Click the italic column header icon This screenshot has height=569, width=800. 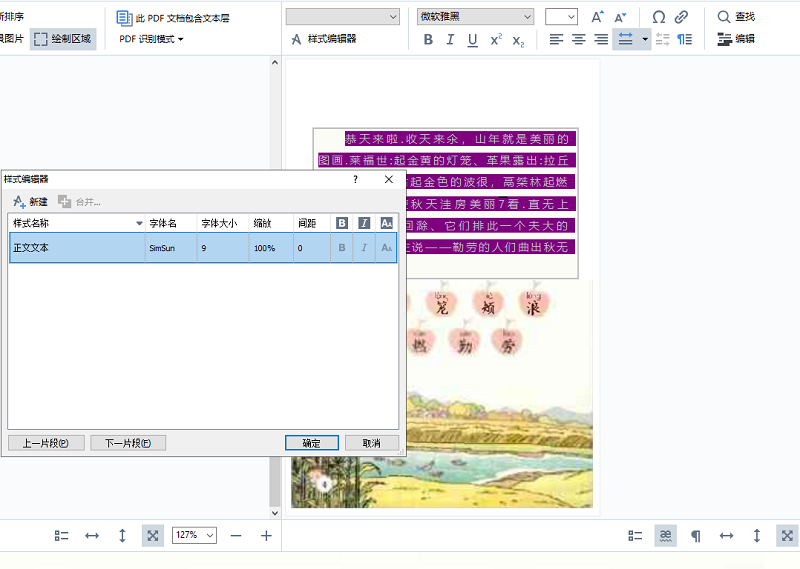coord(364,223)
